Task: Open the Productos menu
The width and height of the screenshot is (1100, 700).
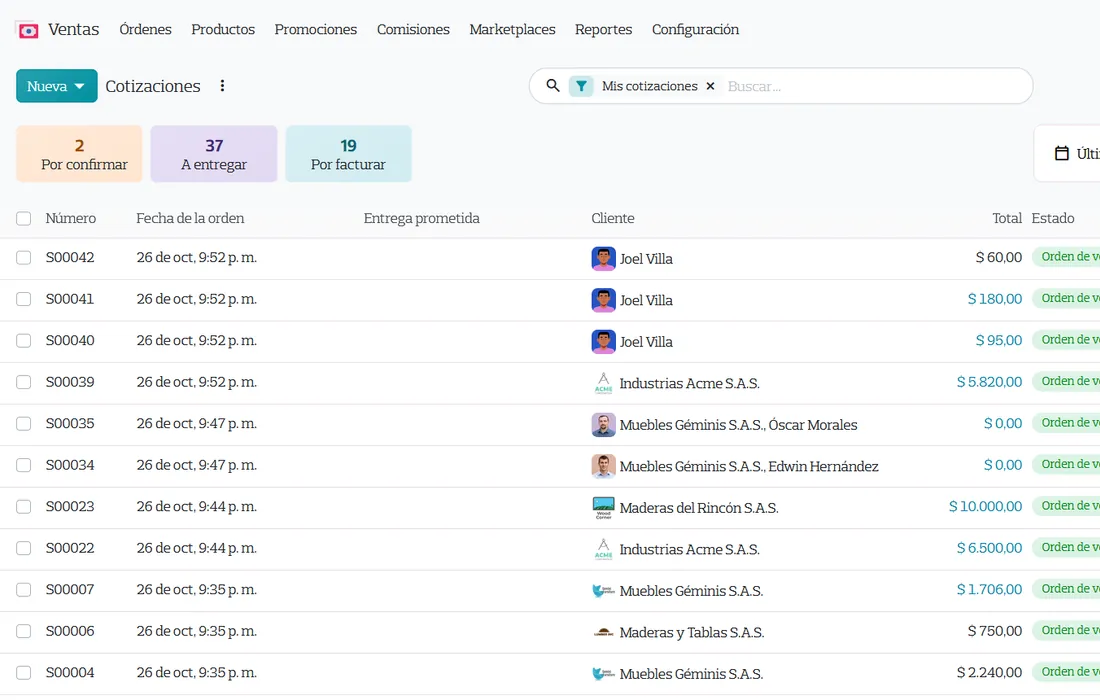Action: pyautogui.click(x=223, y=29)
